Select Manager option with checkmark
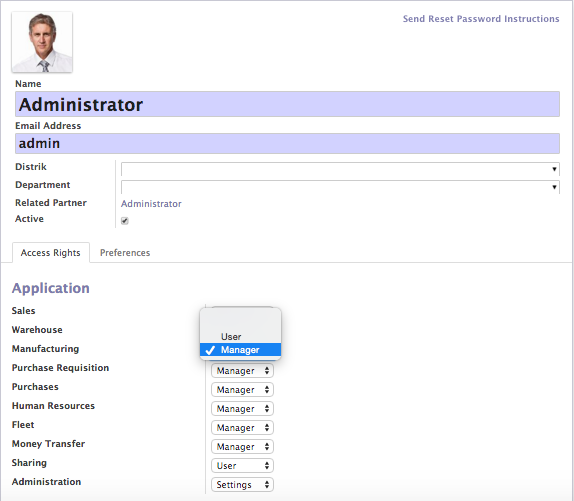The height and width of the screenshot is (501, 574). click(x=241, y=350)
